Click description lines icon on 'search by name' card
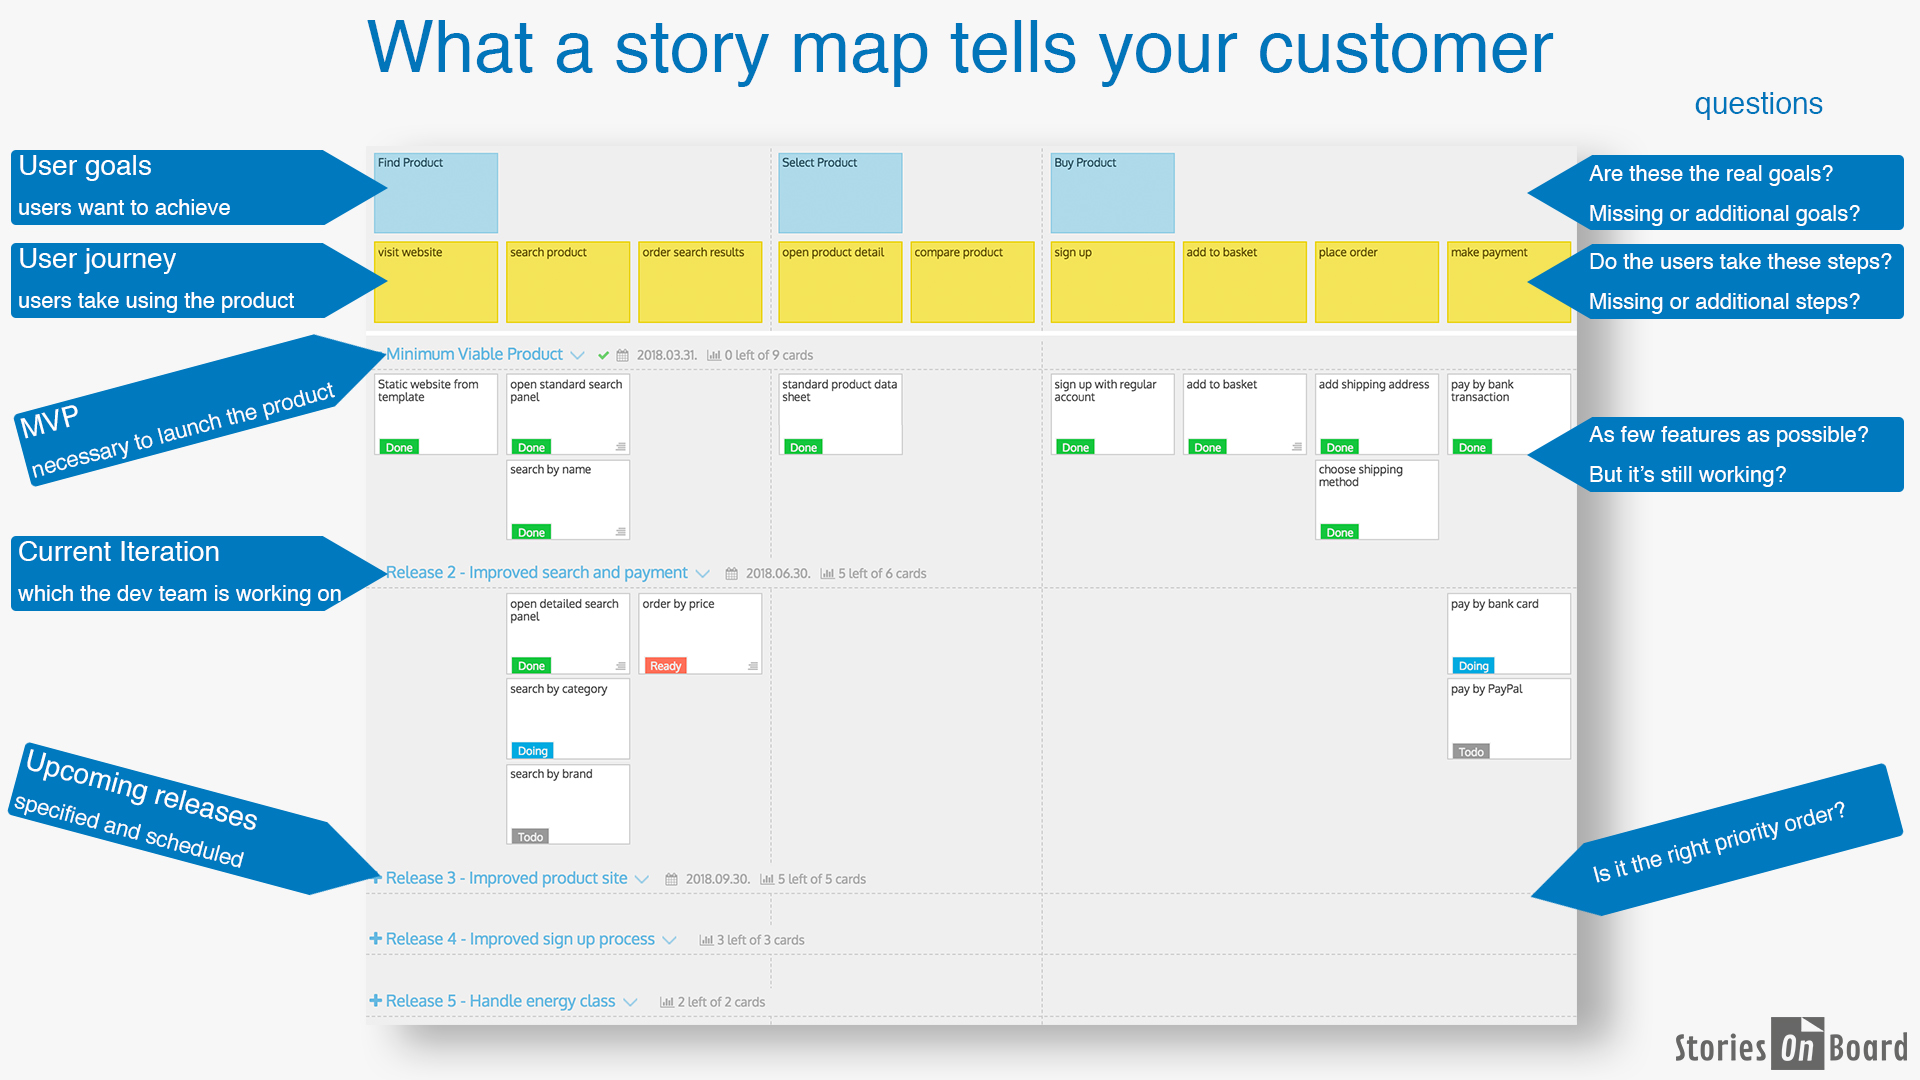 click(x=621, y=532)
